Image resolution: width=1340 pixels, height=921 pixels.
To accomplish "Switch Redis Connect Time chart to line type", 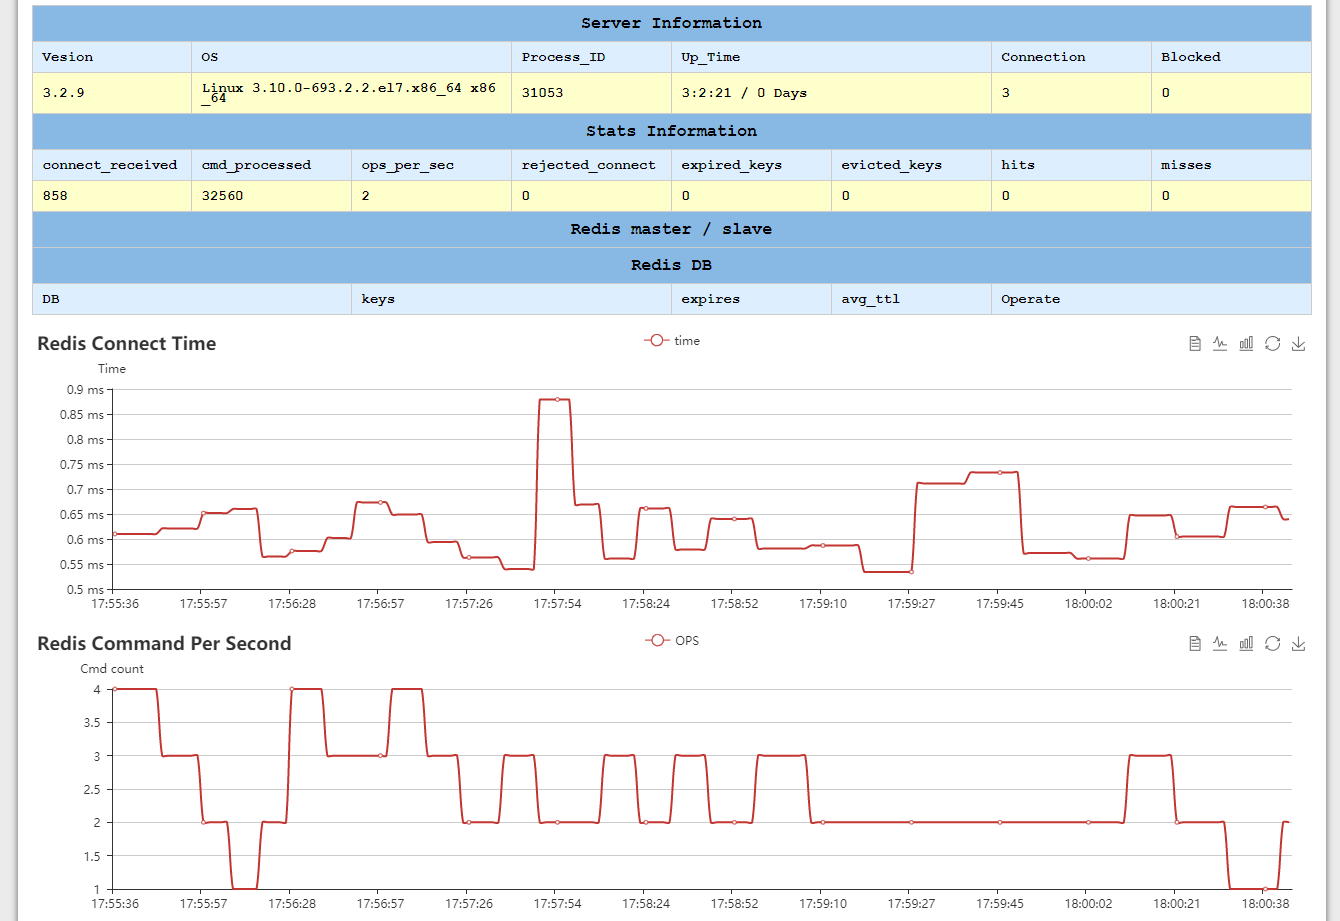I will point(1220,344).
